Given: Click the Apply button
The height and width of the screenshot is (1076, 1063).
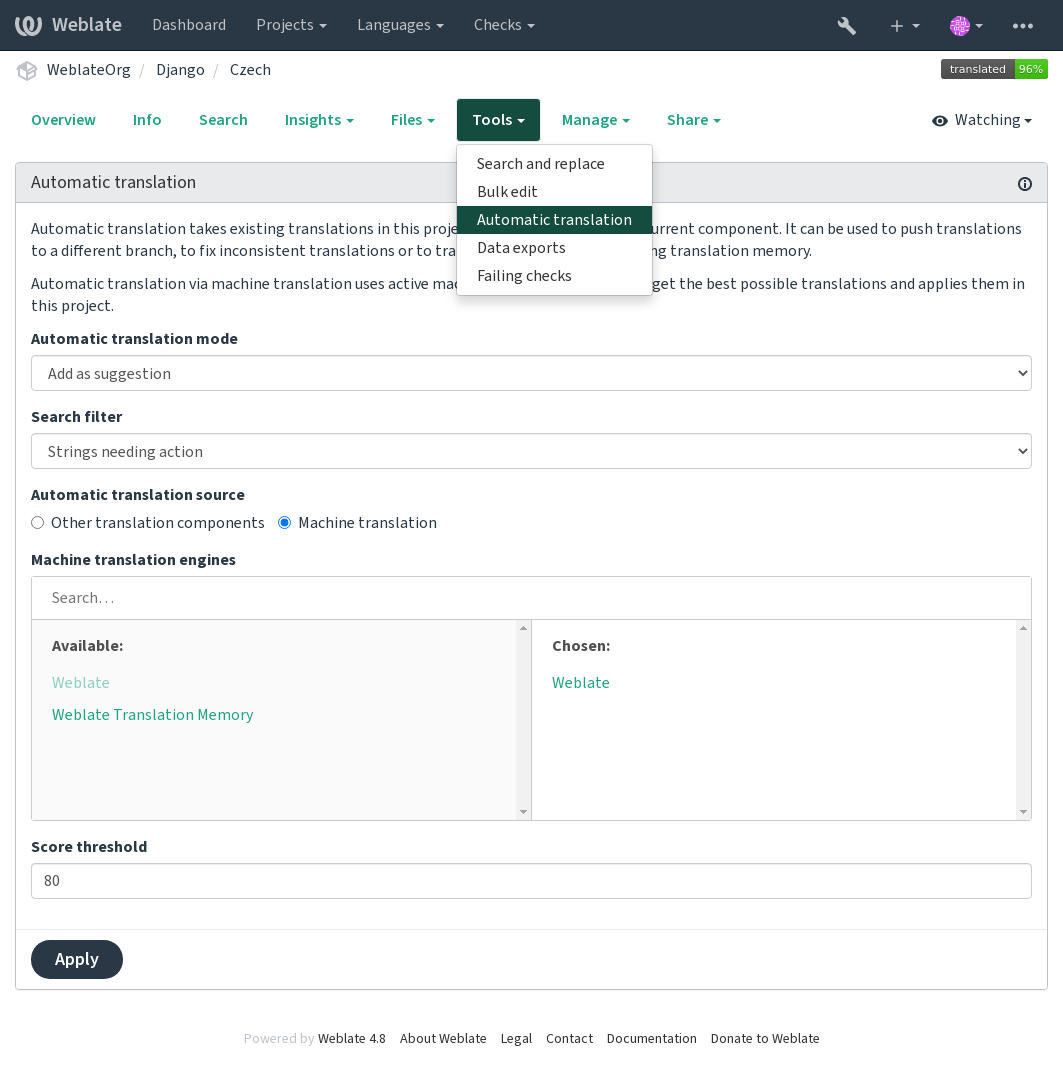Looking at the screenshot, I should point(77,959).
